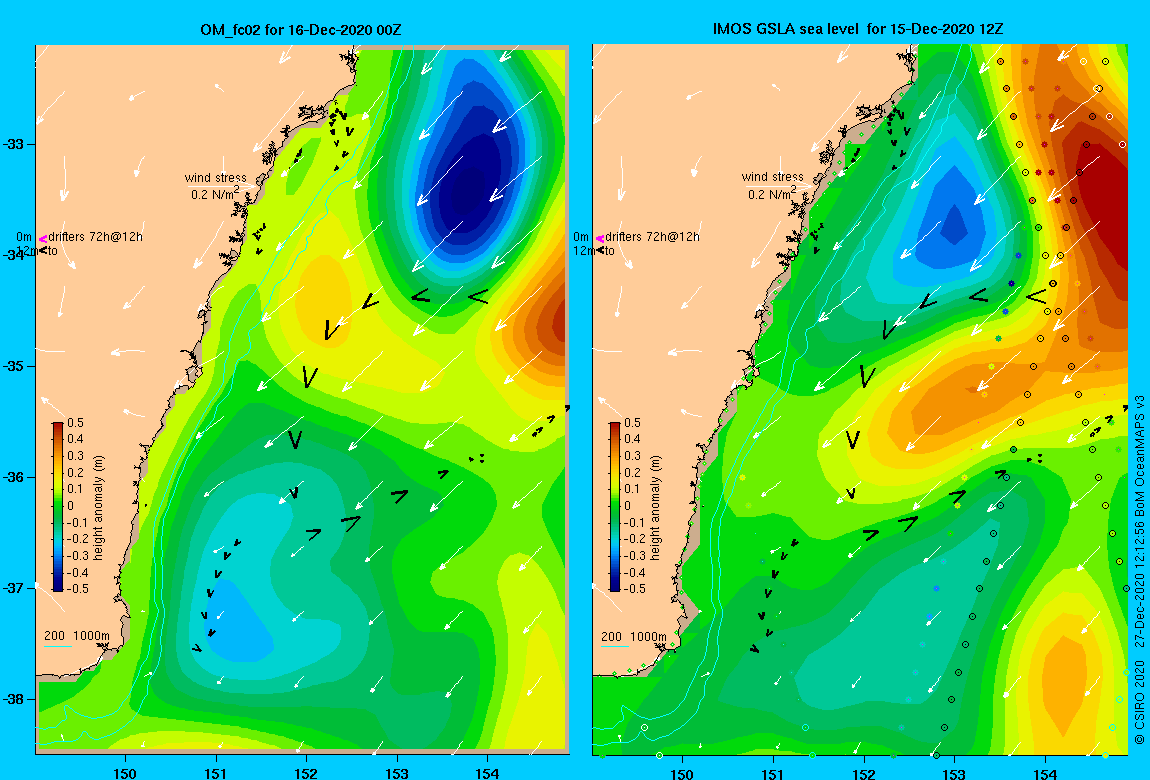This screenshot has width=1150, height=780.
Task: Click longitude 153 under the left map
Action: coord(397,773)
